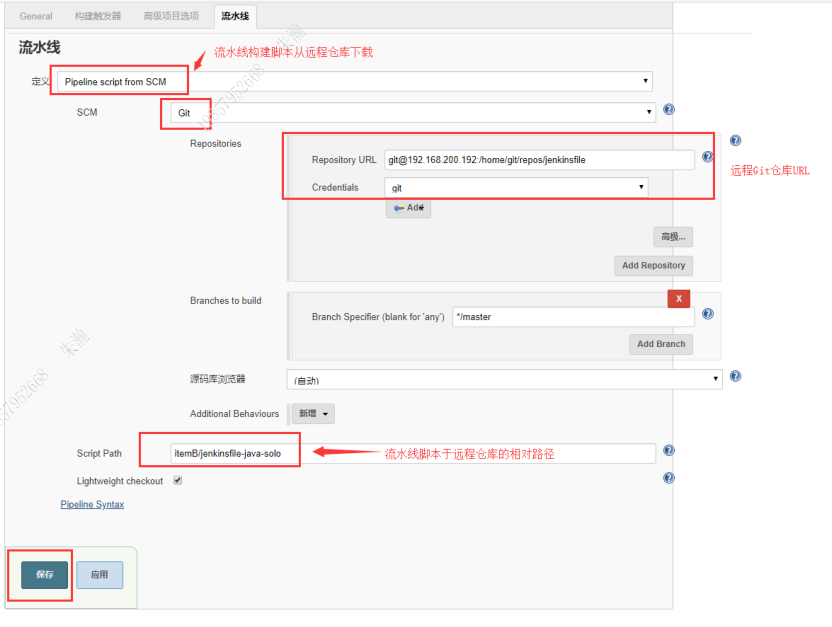Switch to the General tab

click(x=36, y=16)
